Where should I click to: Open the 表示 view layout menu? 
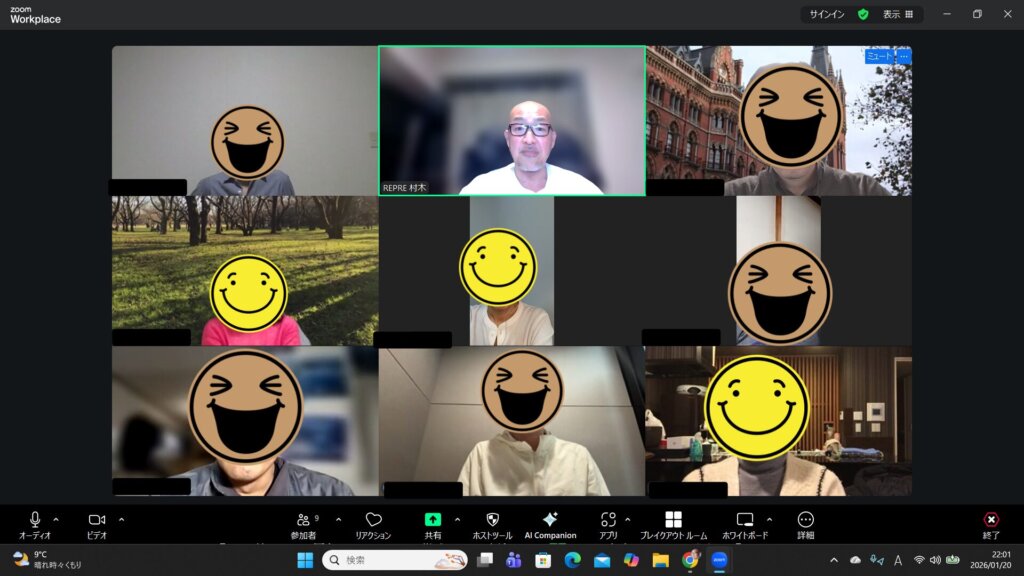897,15
